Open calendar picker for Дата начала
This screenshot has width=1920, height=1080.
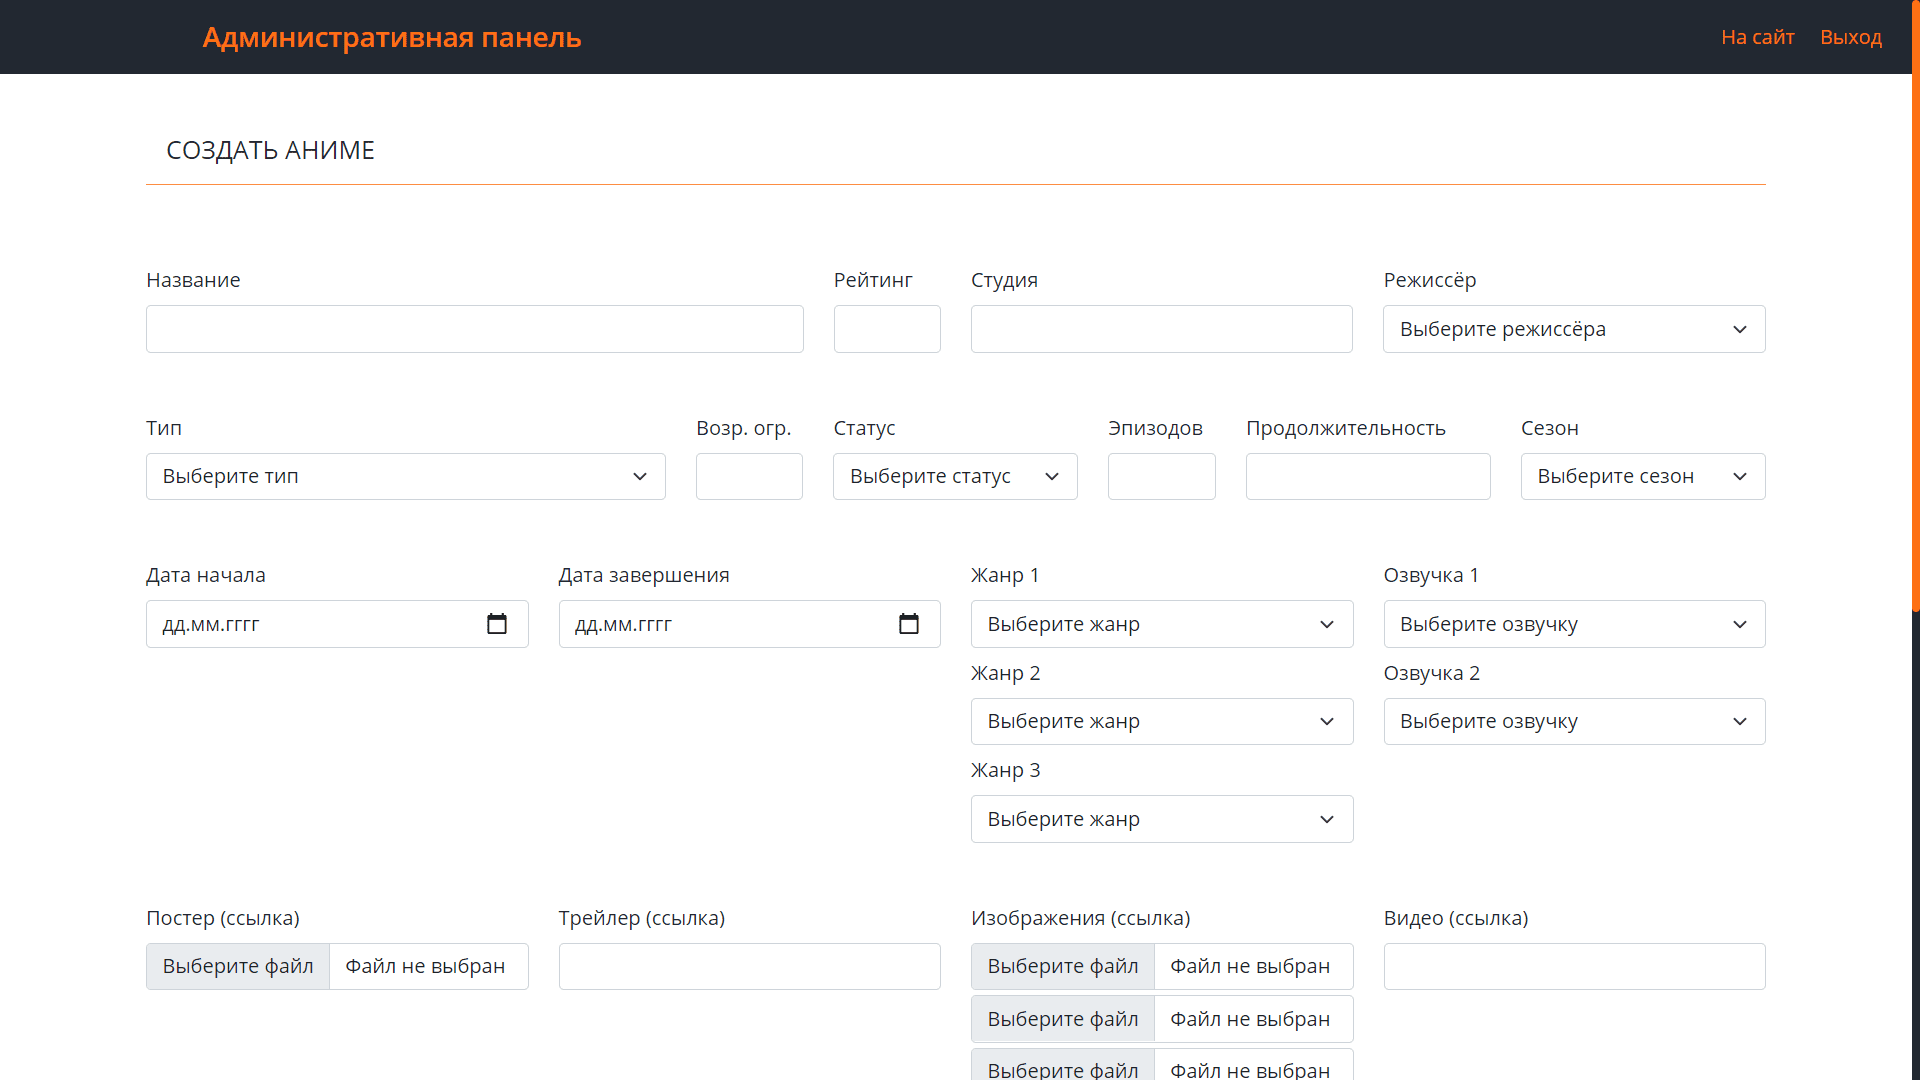tap(497, 624)
